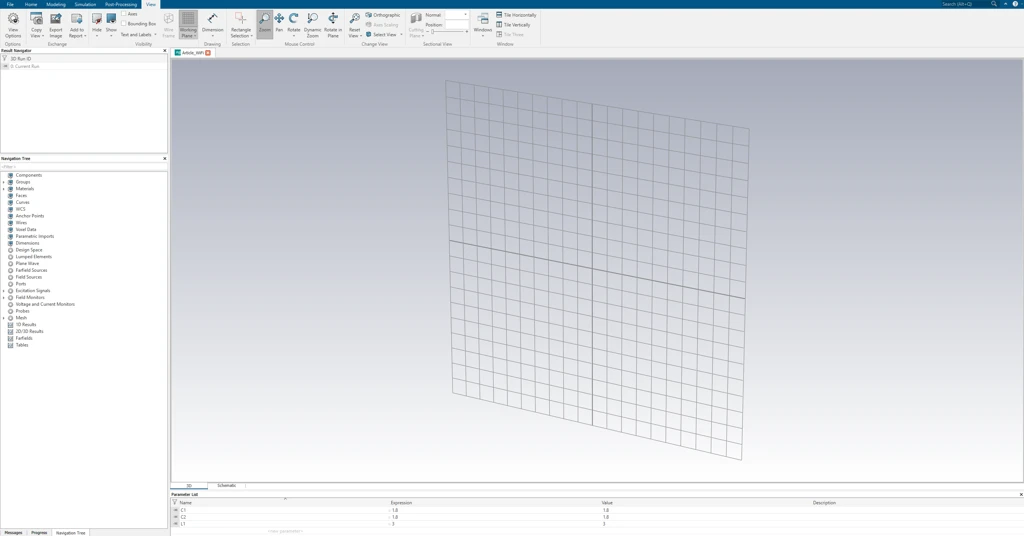
Task: Open the Messages bottom tab
Action: pos(13,533)
